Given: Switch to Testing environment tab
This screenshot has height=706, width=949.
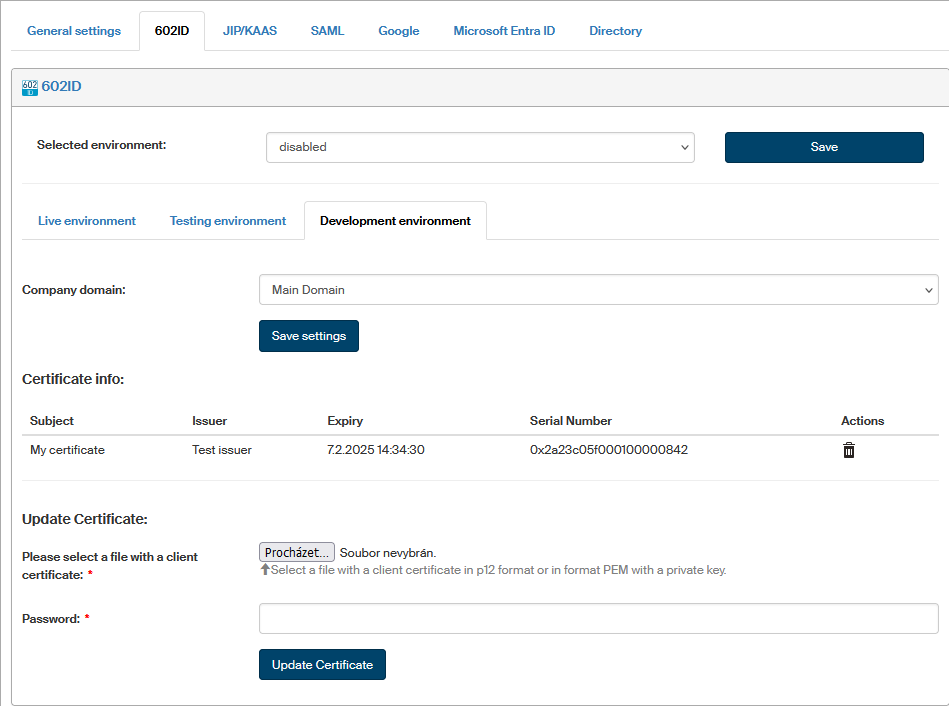Looking at the screenshot, I should (228, 221).
